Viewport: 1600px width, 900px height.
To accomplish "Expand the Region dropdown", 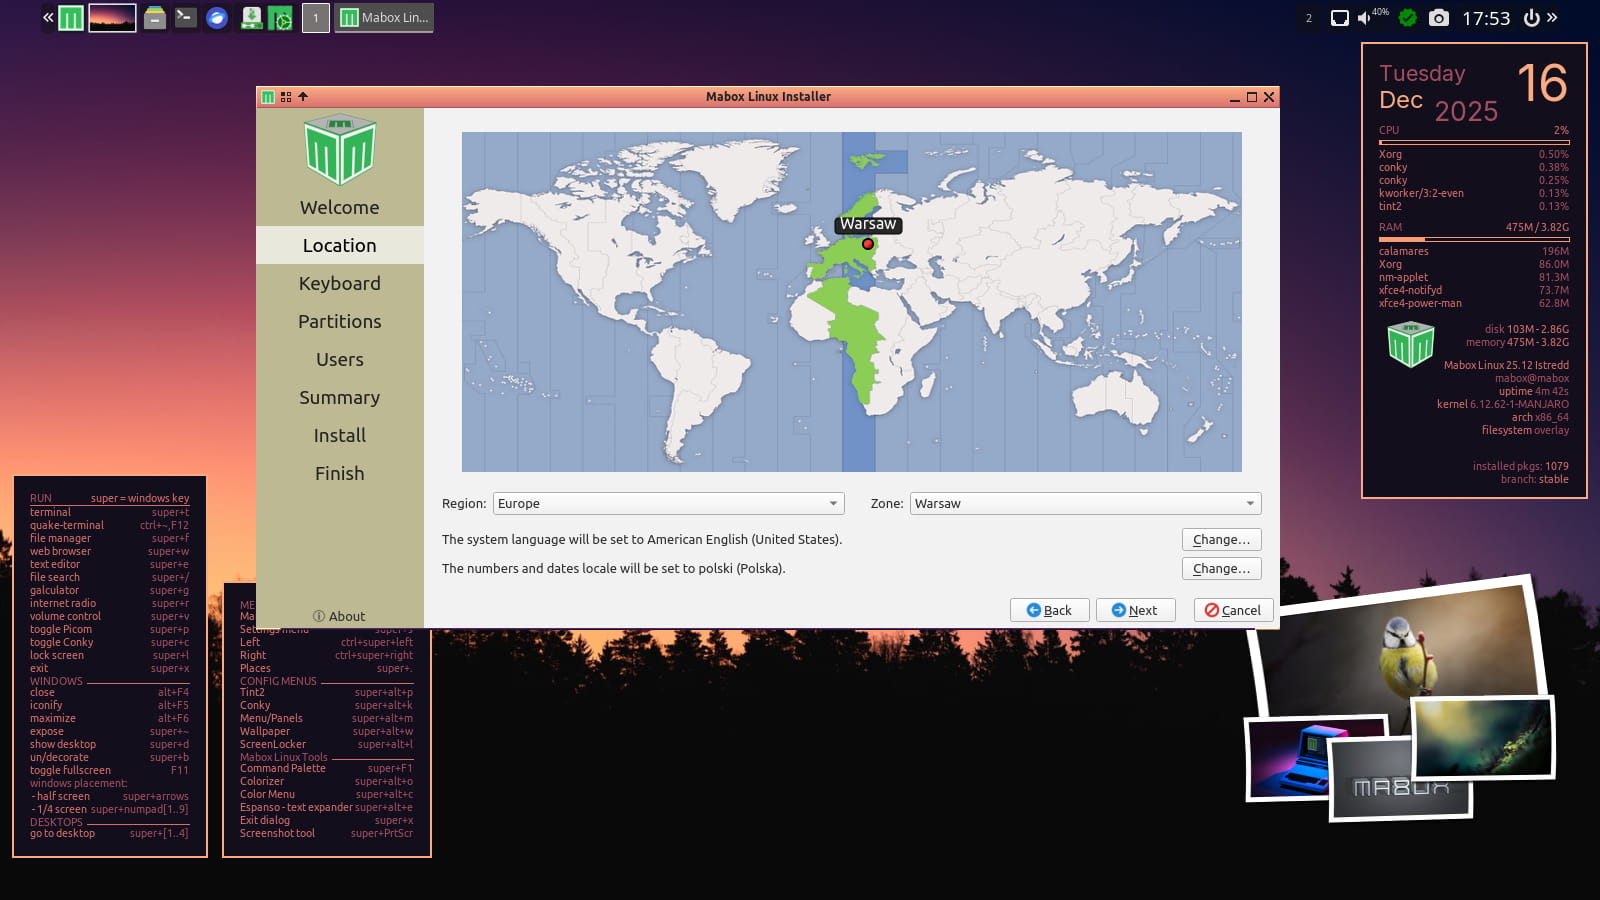I will [668, 504].
